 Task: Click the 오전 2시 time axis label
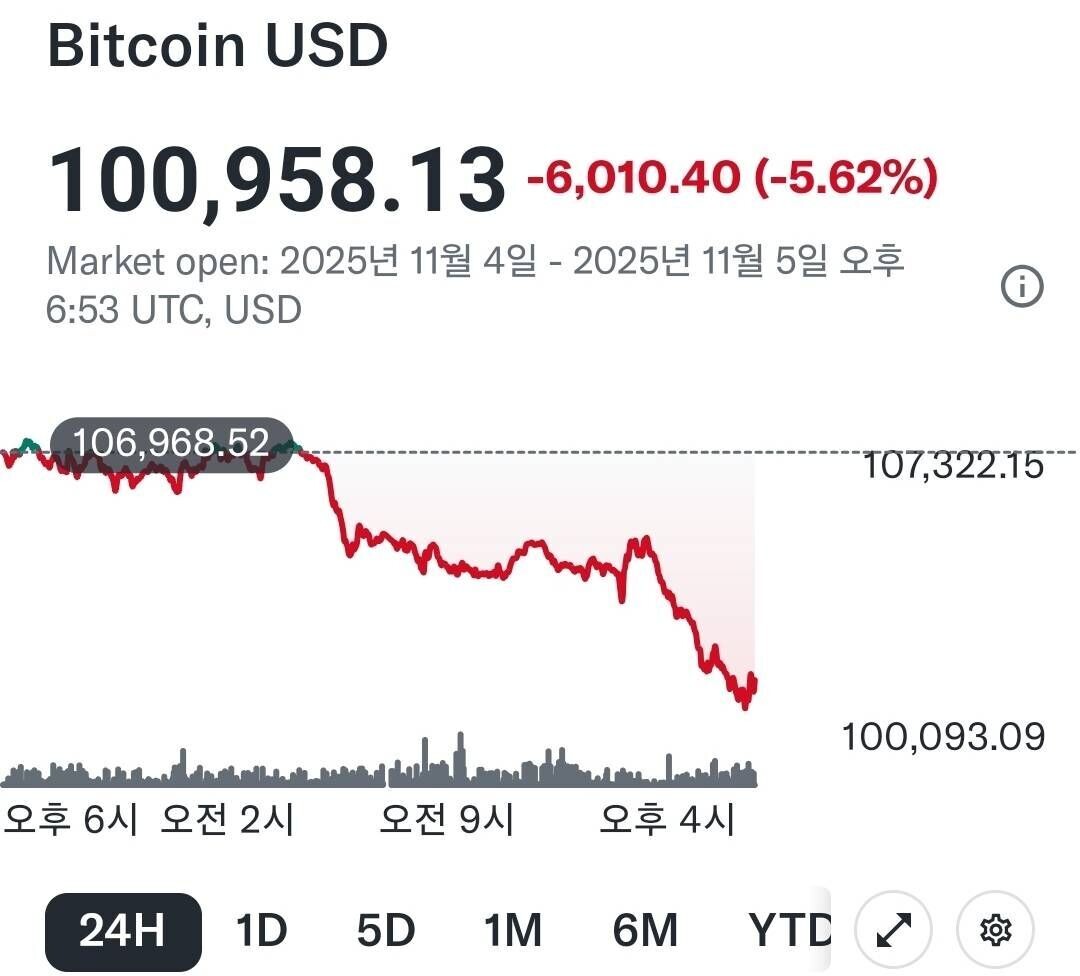point(228,820)
